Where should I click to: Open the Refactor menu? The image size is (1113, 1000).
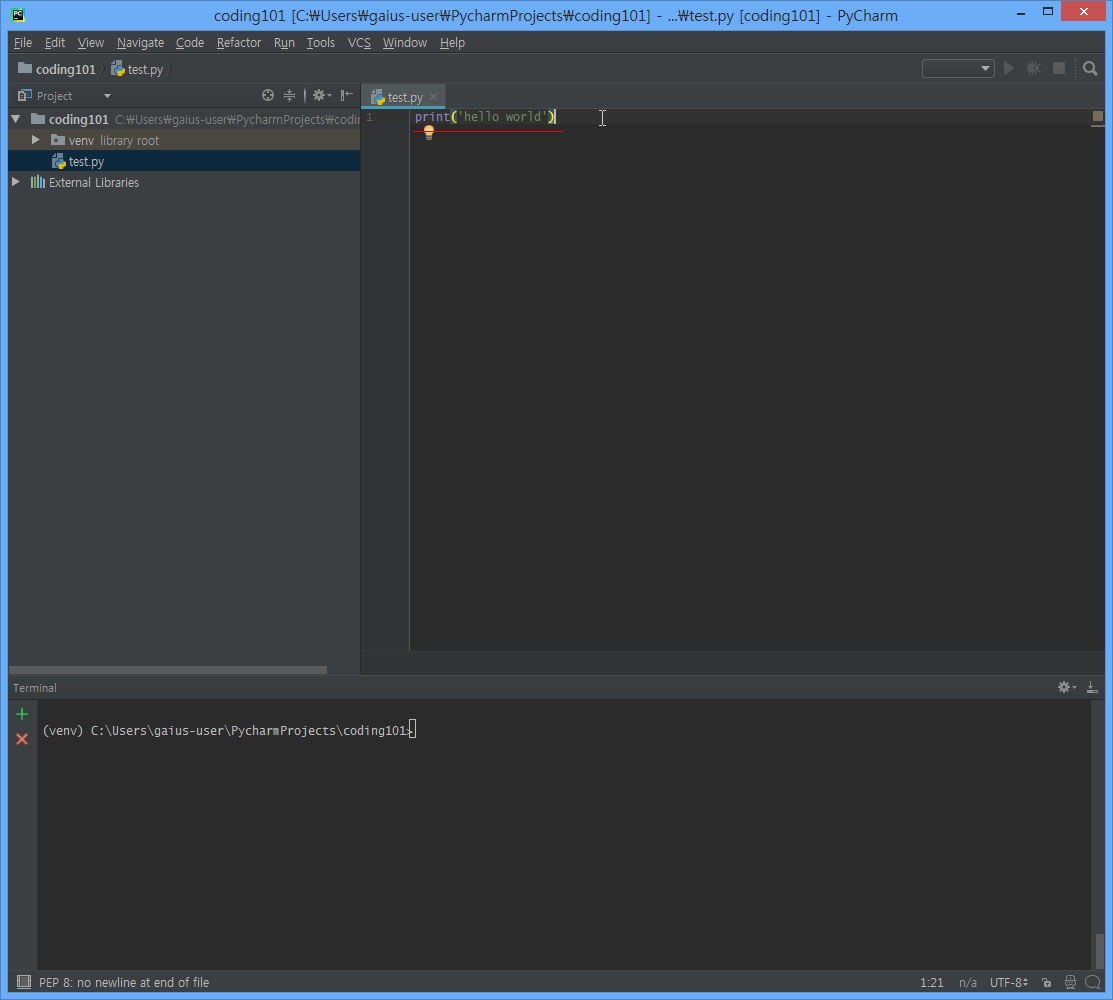pyautogui.click(x=238, y=43)
